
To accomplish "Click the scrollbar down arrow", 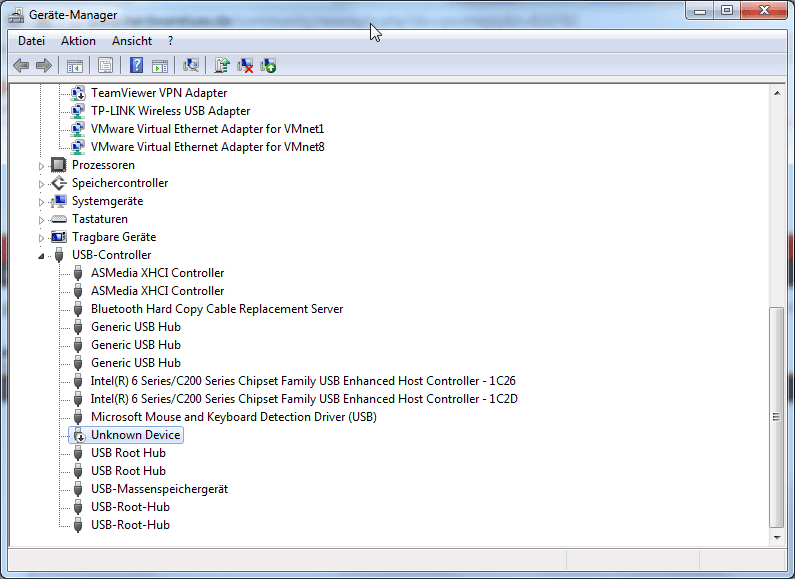I will (777, 537).
